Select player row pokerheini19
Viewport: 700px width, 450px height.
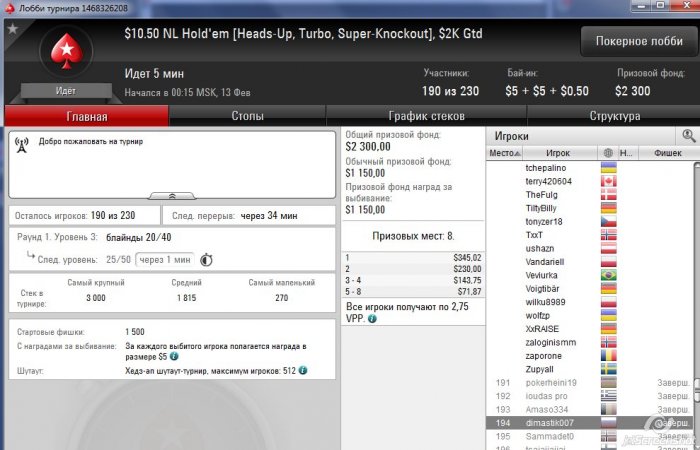pos(590,383)
